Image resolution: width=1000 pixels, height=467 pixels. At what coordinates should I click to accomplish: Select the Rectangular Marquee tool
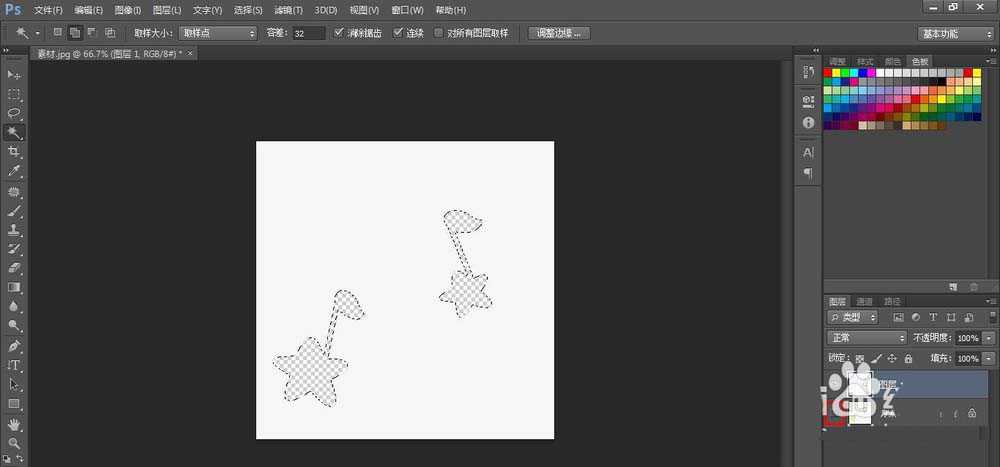point(14,94)
